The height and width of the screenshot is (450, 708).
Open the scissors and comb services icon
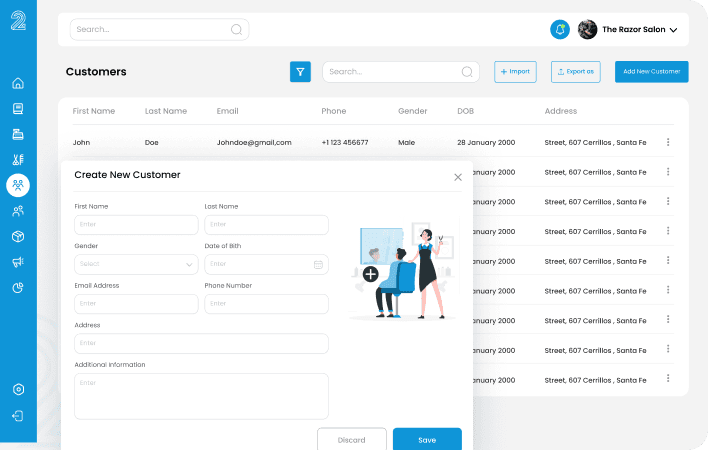18,160
